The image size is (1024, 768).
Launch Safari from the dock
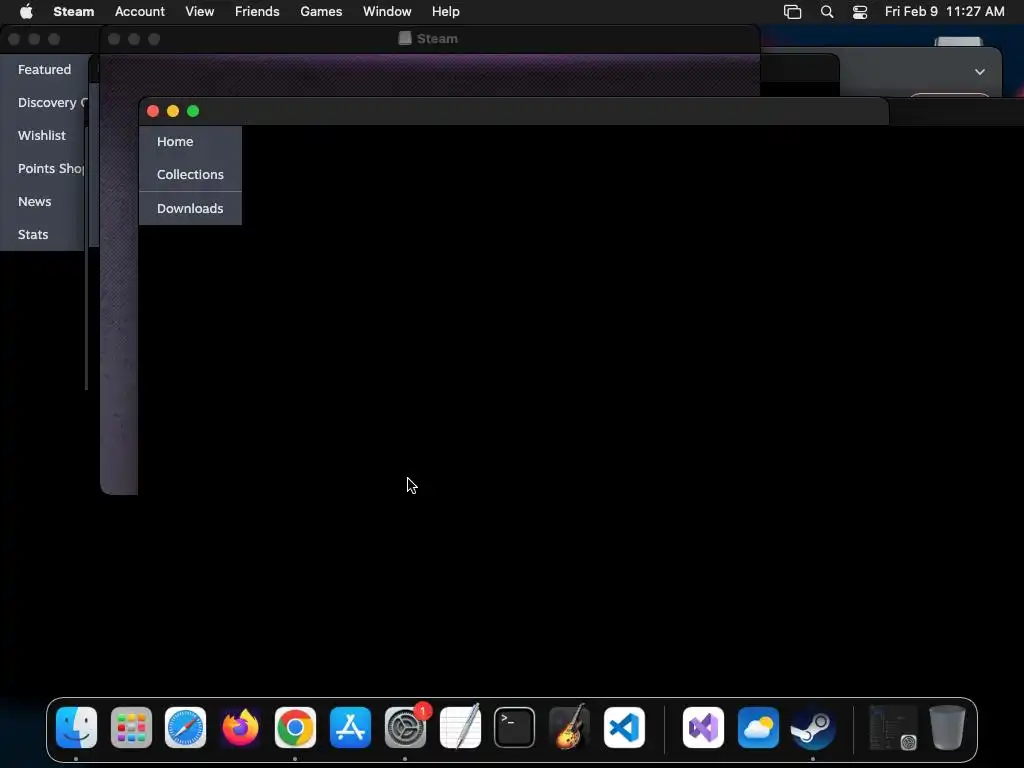(x=185, y=728)
